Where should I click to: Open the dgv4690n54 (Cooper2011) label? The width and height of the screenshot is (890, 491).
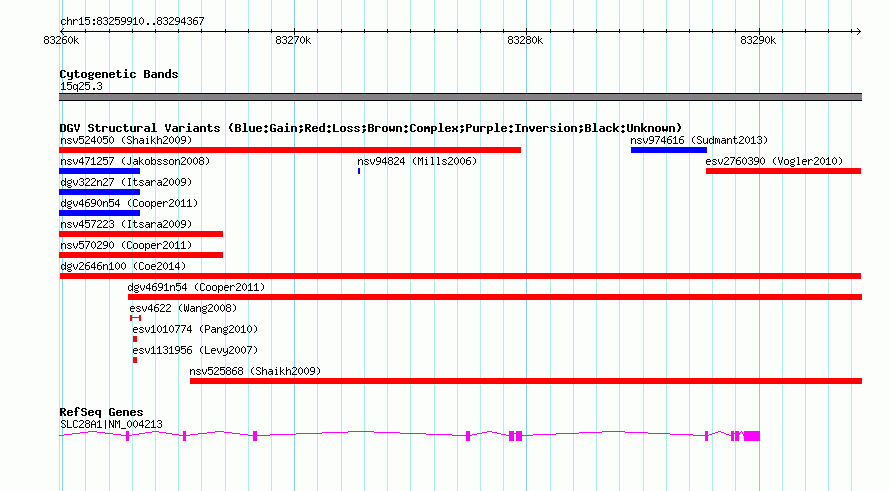click(129, 203)
